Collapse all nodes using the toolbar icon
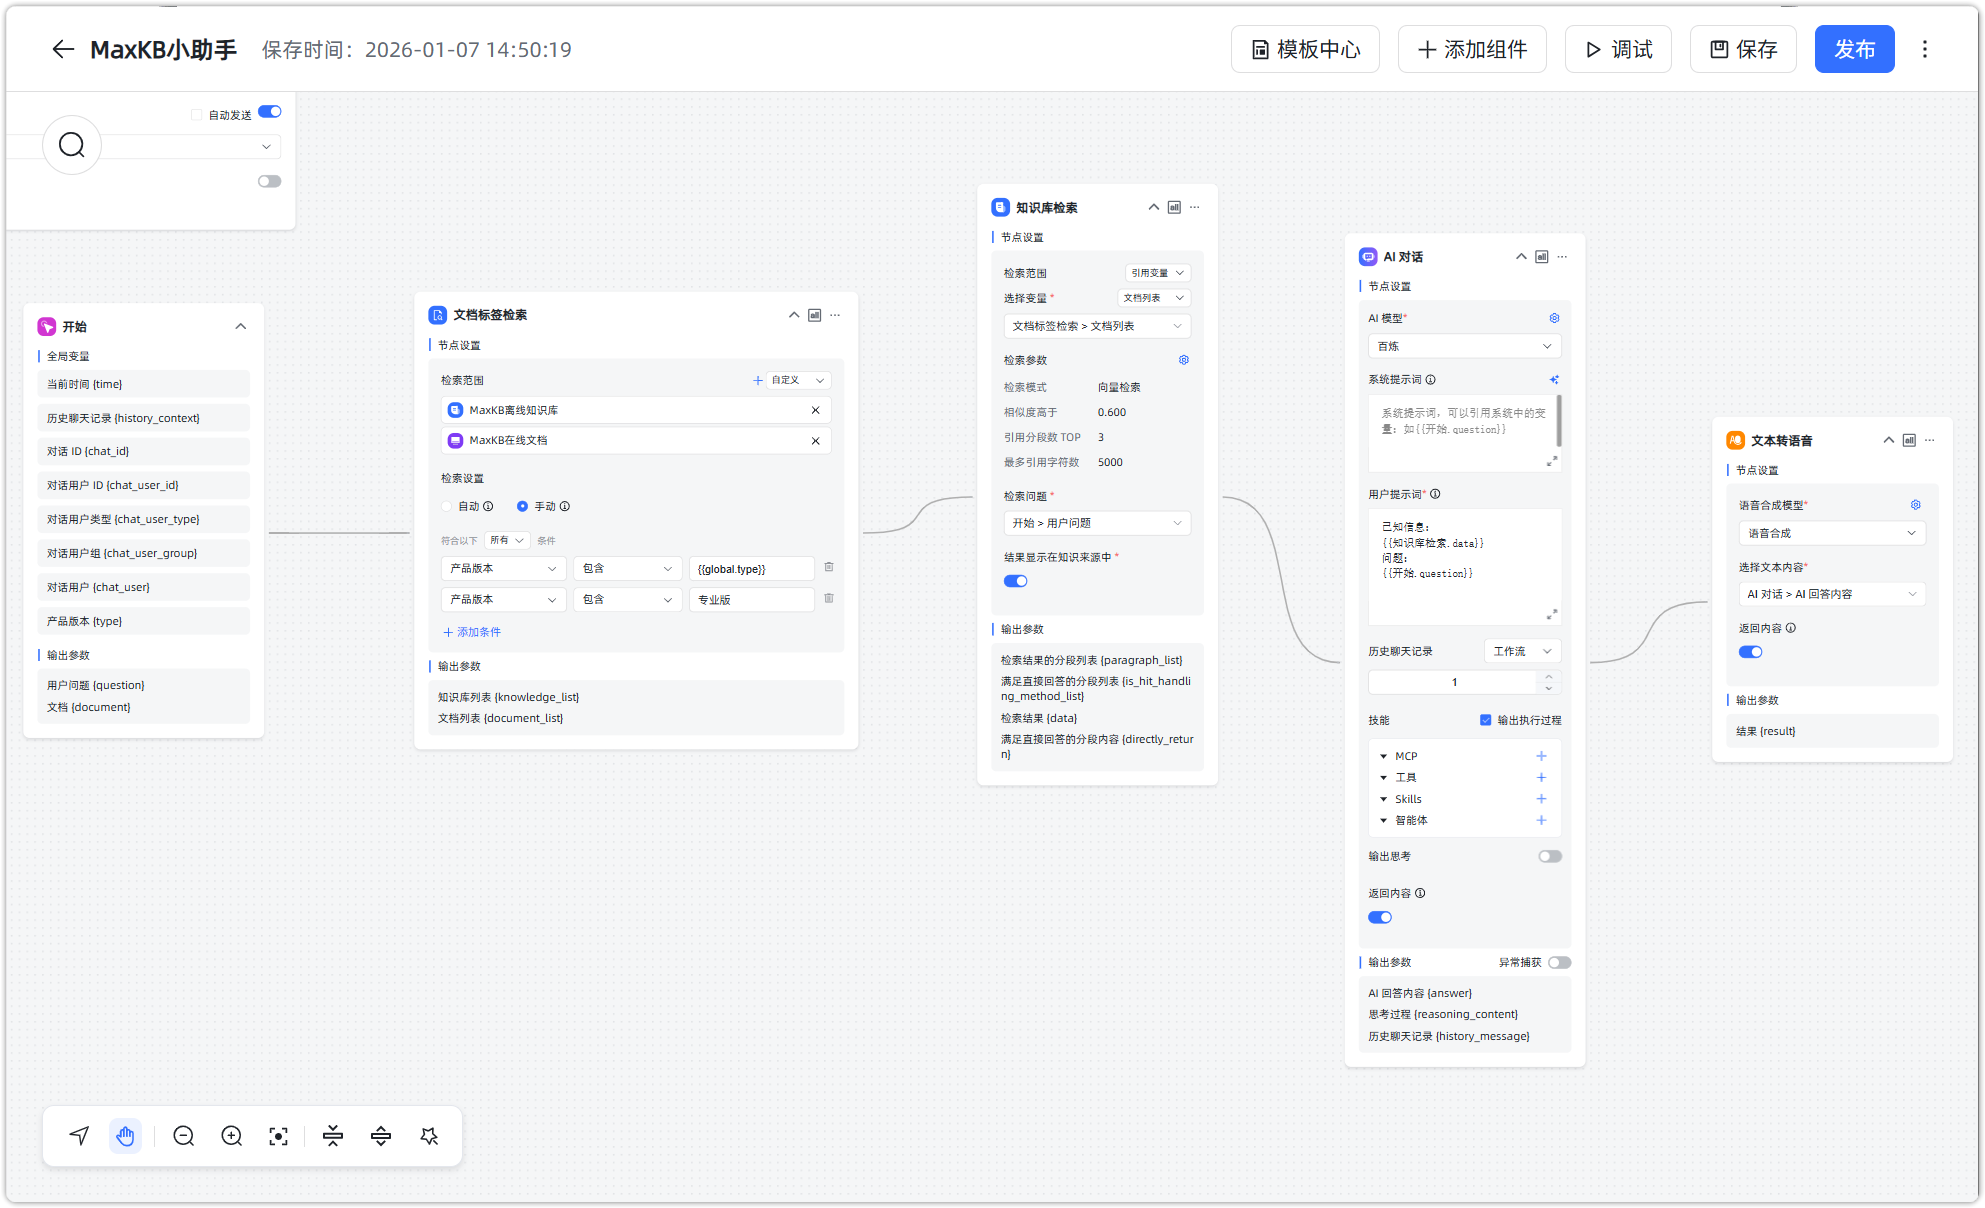This screenshot has height=1208, width=1985. tap(333, 1136)
